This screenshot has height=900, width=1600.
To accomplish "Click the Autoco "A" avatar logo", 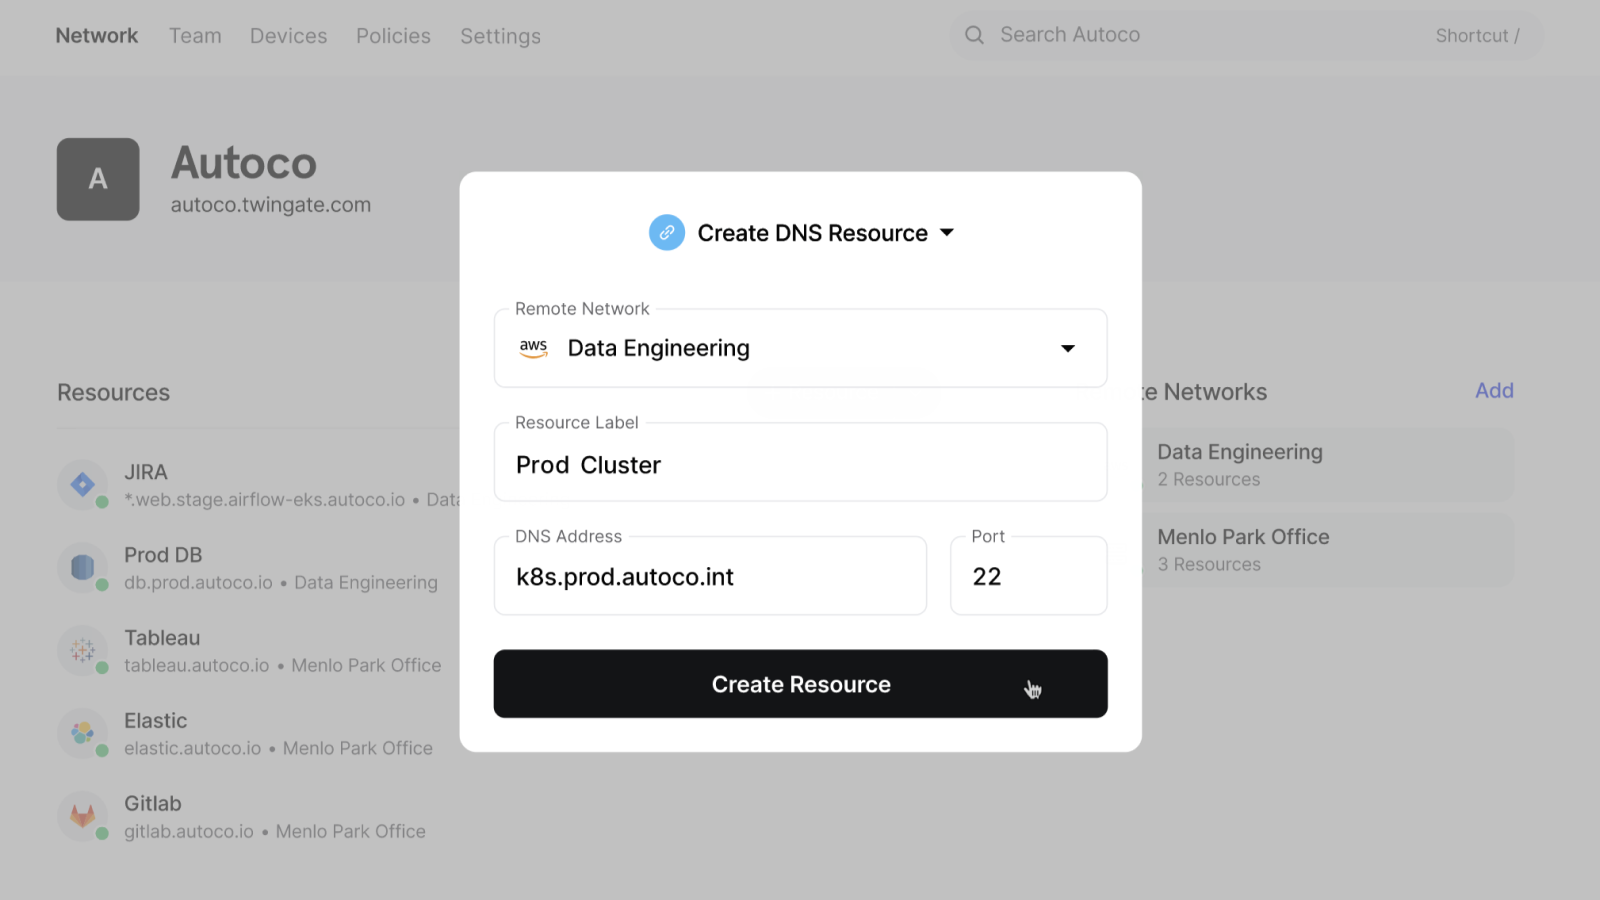I will pyautogui.click(x=98, y=179).
